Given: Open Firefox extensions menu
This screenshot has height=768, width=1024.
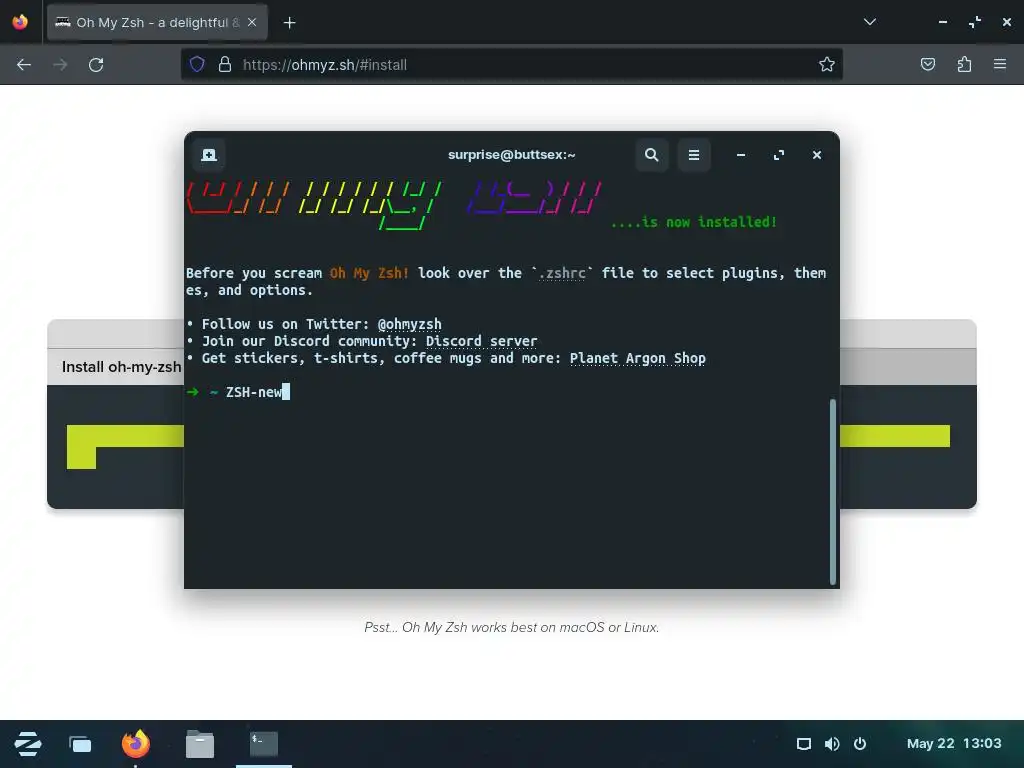Looking at the screenshot, I should [964, 64].
